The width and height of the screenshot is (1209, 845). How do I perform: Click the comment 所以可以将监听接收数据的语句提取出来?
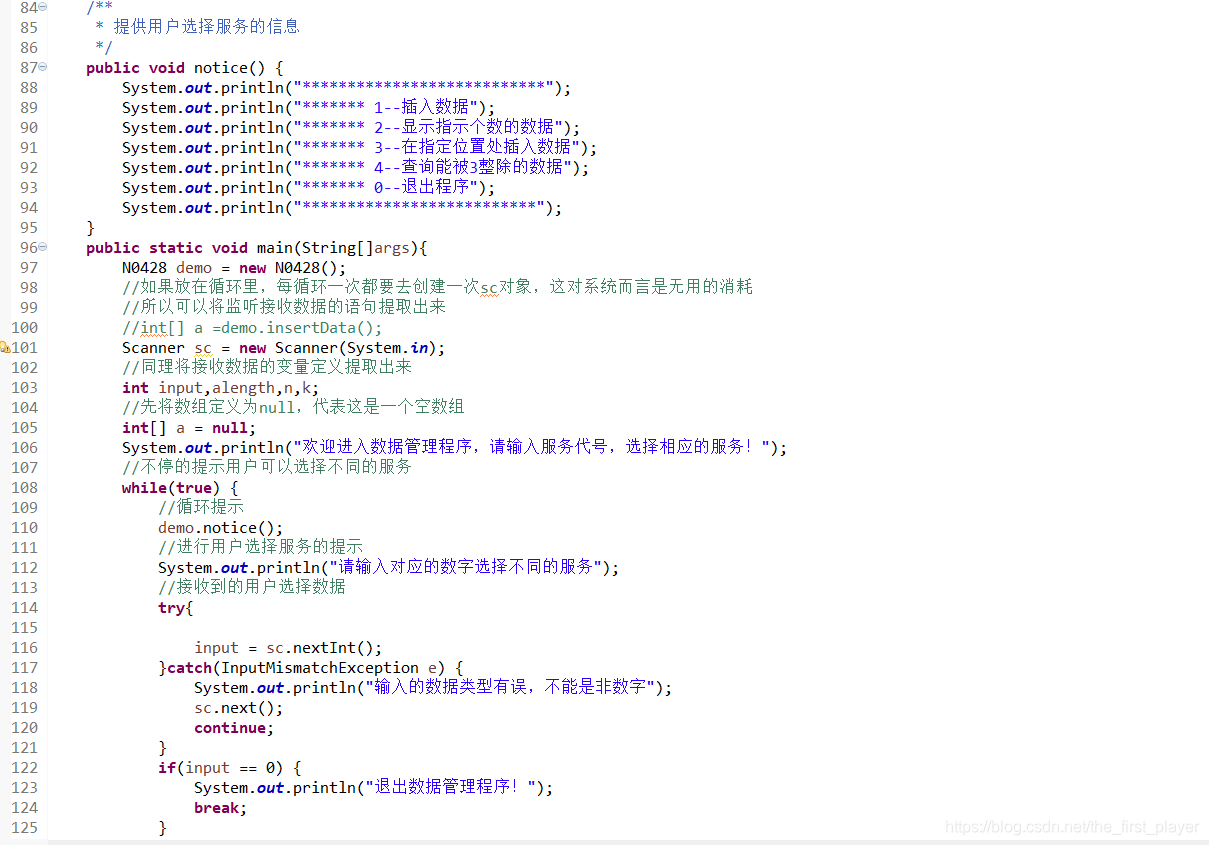(x=284, y=307)
